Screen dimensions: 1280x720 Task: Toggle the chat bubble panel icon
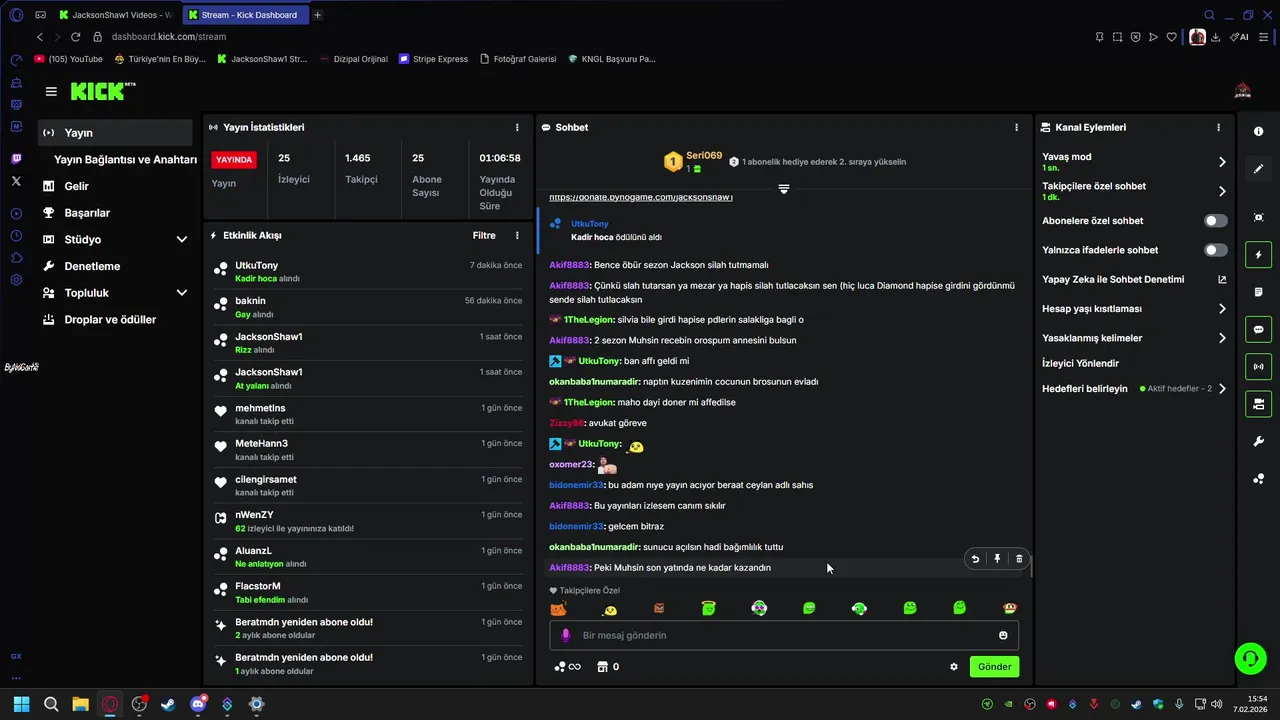pyautogui.click(x=1258, y=329)
